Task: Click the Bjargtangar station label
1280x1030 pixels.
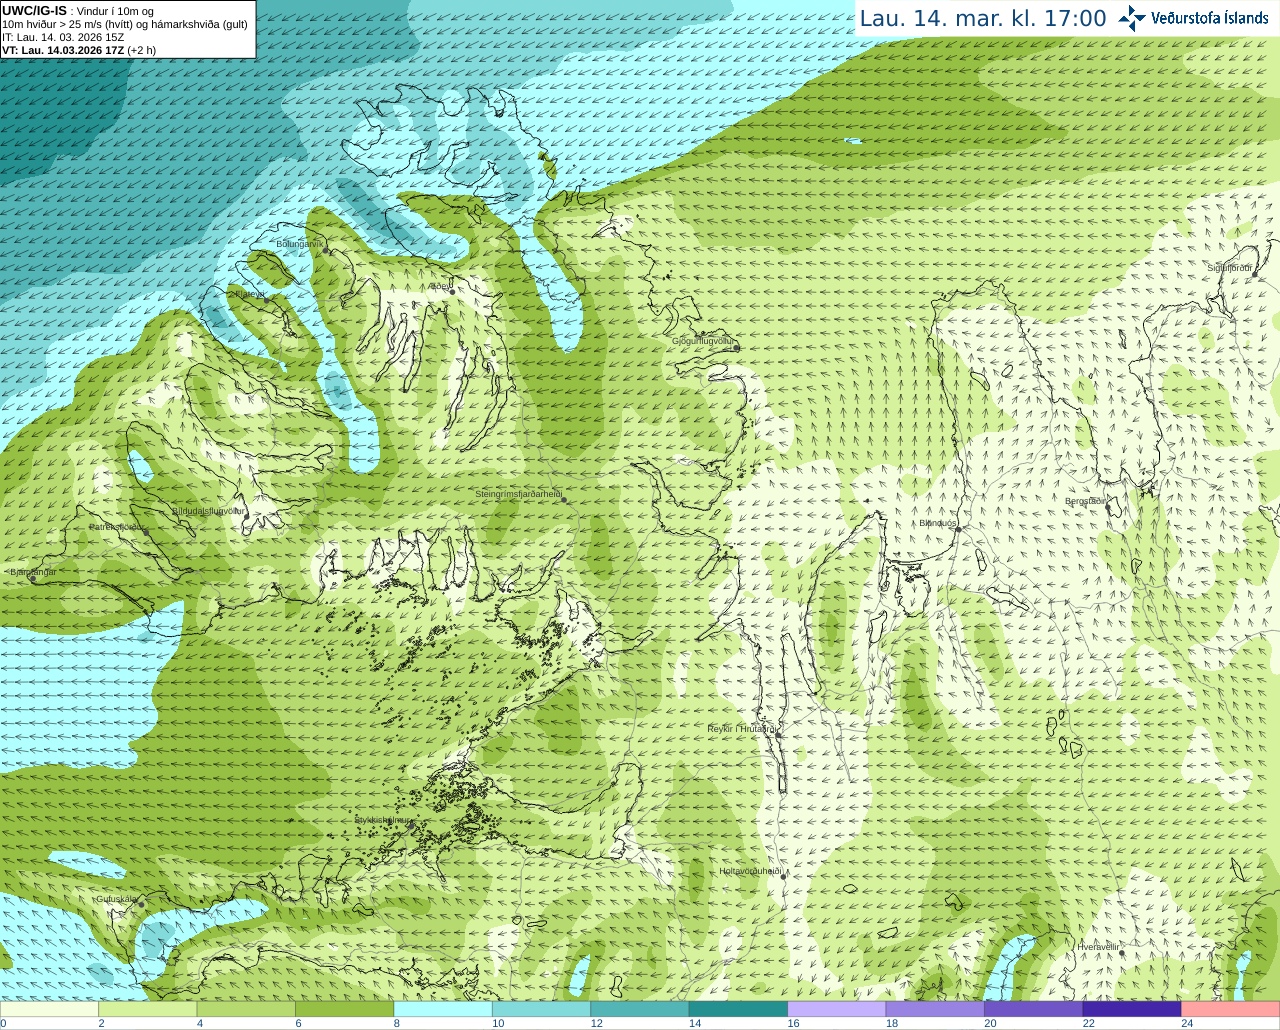Action: [x=33, y=572]
